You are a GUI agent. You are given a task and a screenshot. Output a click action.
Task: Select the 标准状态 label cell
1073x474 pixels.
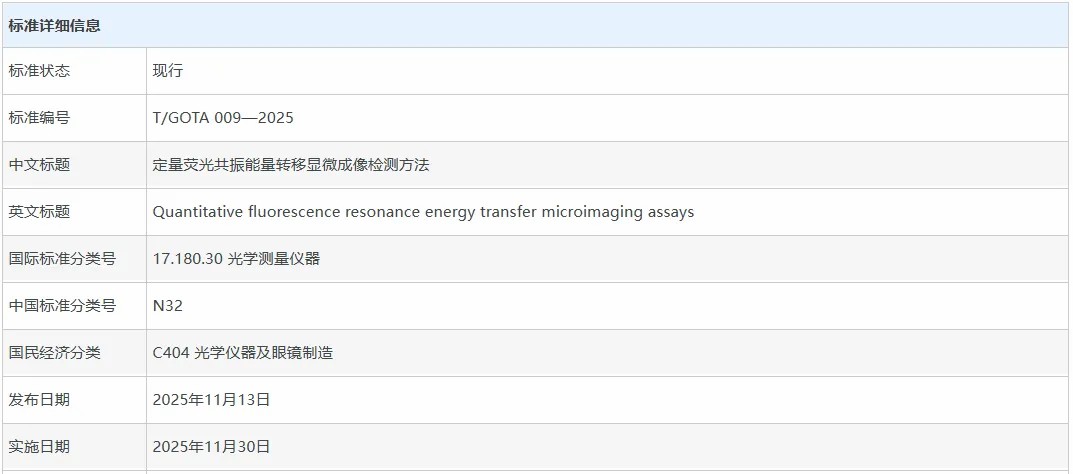[40, 71]
